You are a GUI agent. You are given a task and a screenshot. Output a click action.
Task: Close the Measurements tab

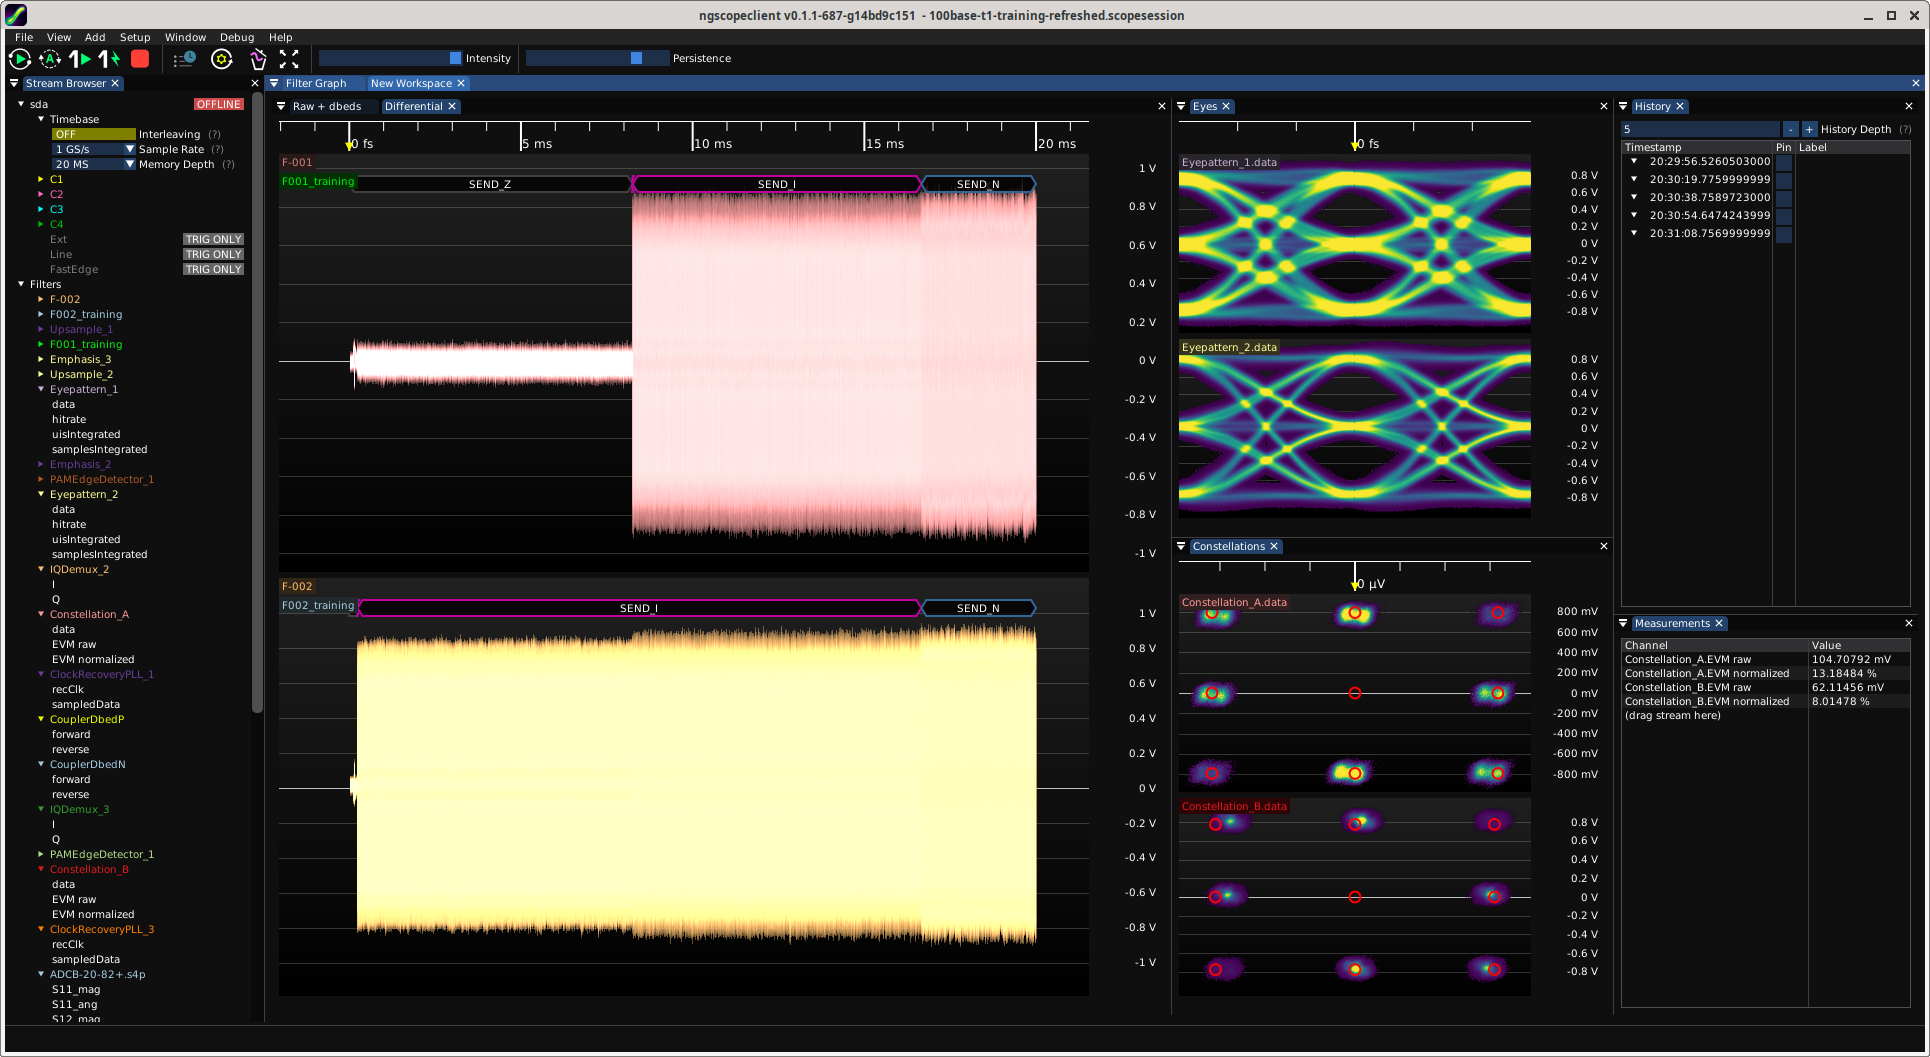point(1719,623)
